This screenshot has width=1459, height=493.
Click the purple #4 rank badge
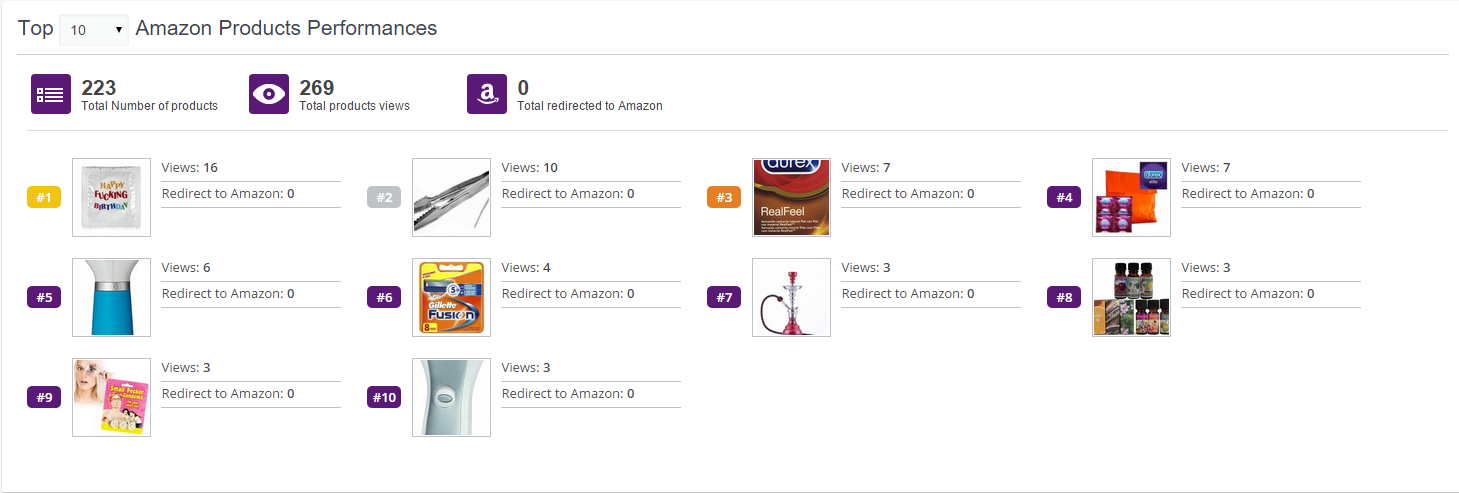point(1064,197)
